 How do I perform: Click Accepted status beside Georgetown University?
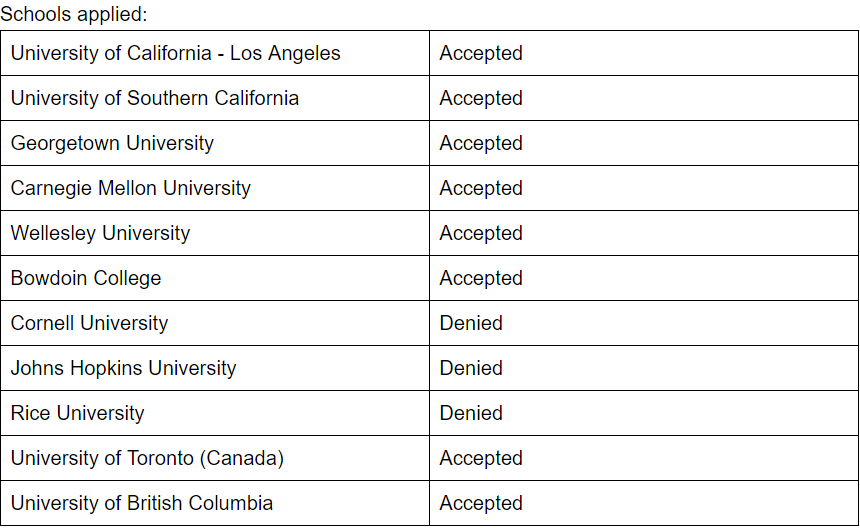(481, 143)
